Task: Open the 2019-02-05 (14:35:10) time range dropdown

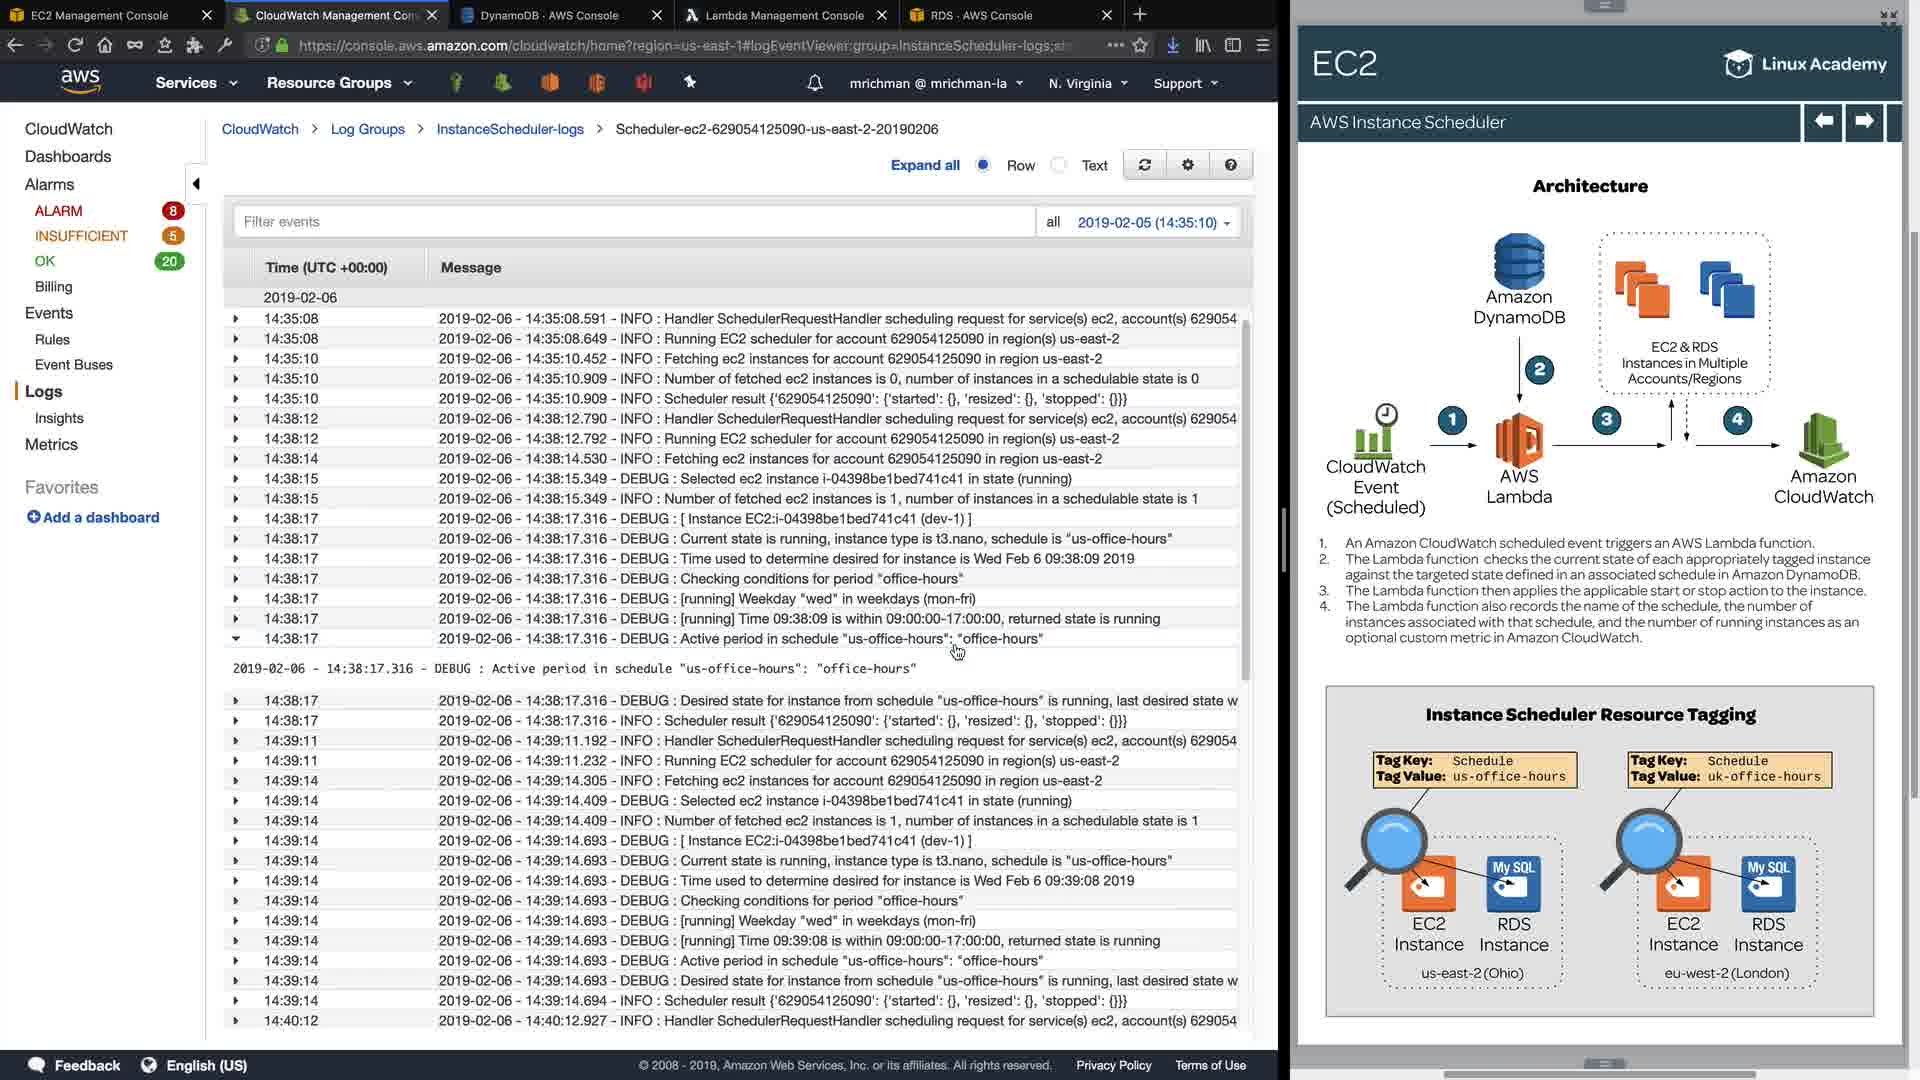Action: (1153, 222)
